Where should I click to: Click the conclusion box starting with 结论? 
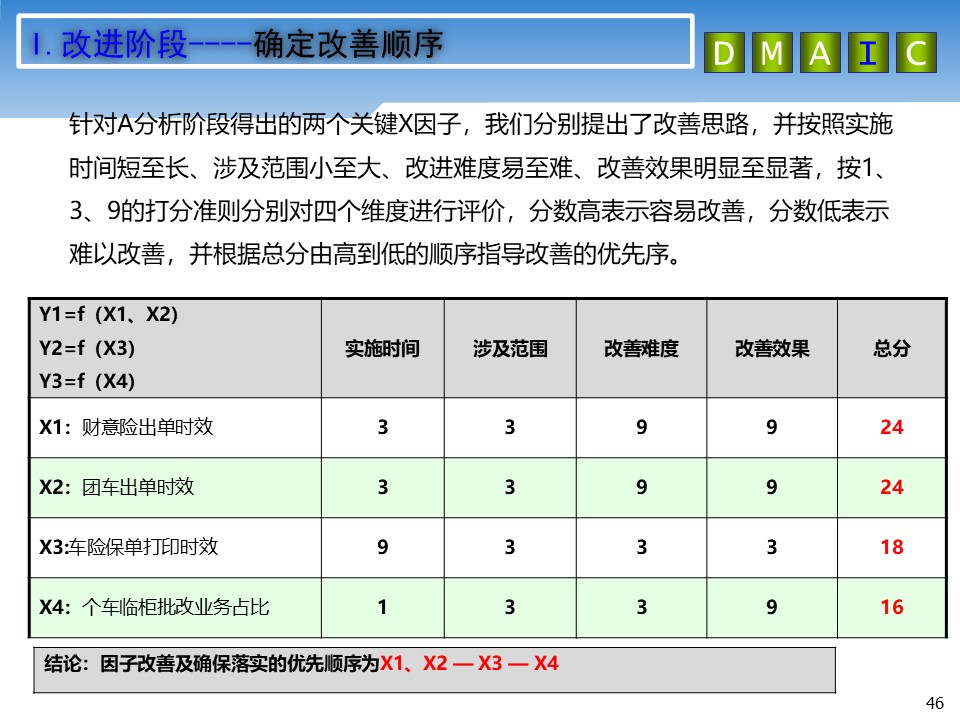pos(435,670)
